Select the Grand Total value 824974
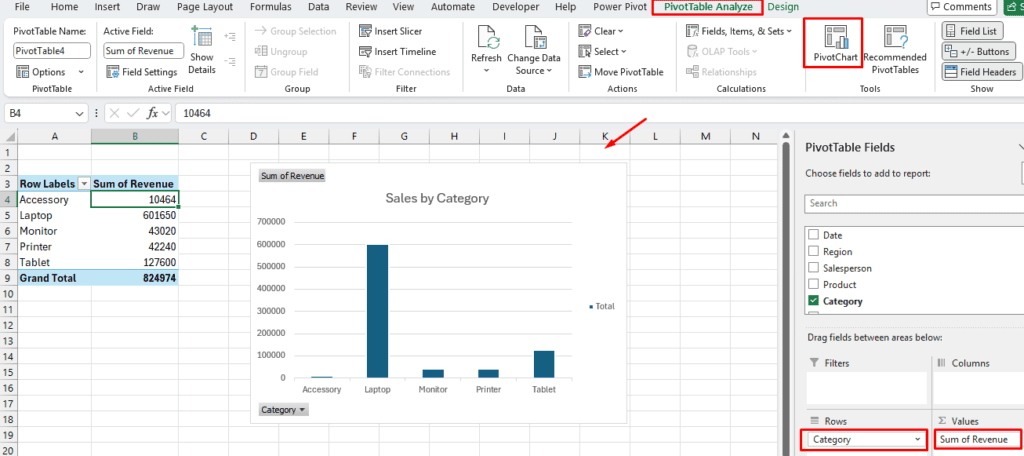The image size is (1024, 456). (135, 278)
